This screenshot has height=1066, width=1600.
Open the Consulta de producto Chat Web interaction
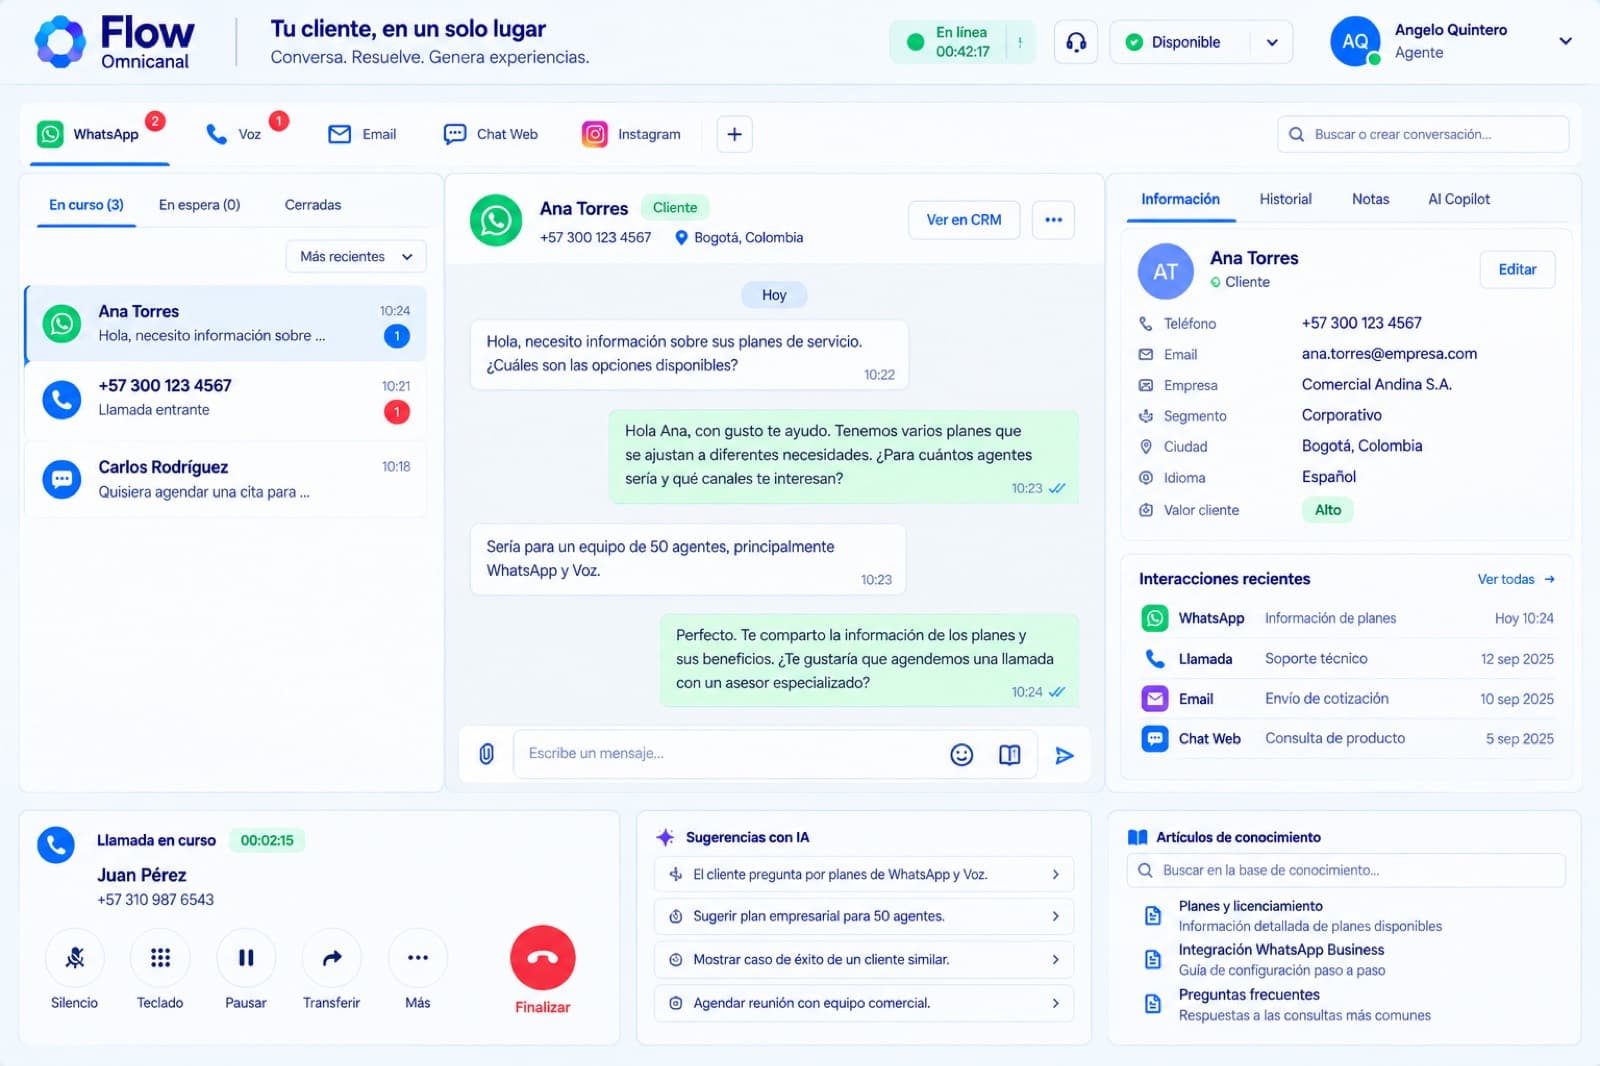click(x=1346, y=739)
